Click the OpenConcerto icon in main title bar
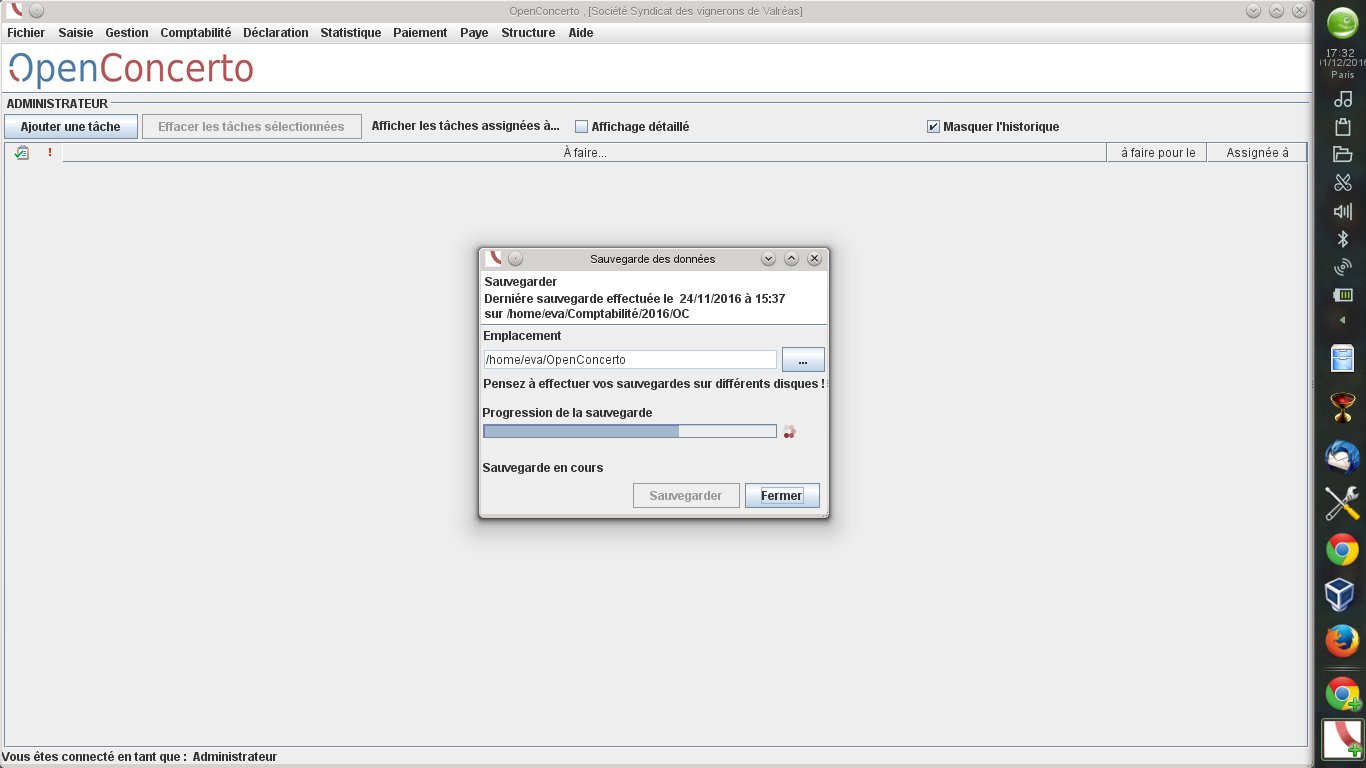The height and width of the screenshot is (768, 1366). pos(14,11)
